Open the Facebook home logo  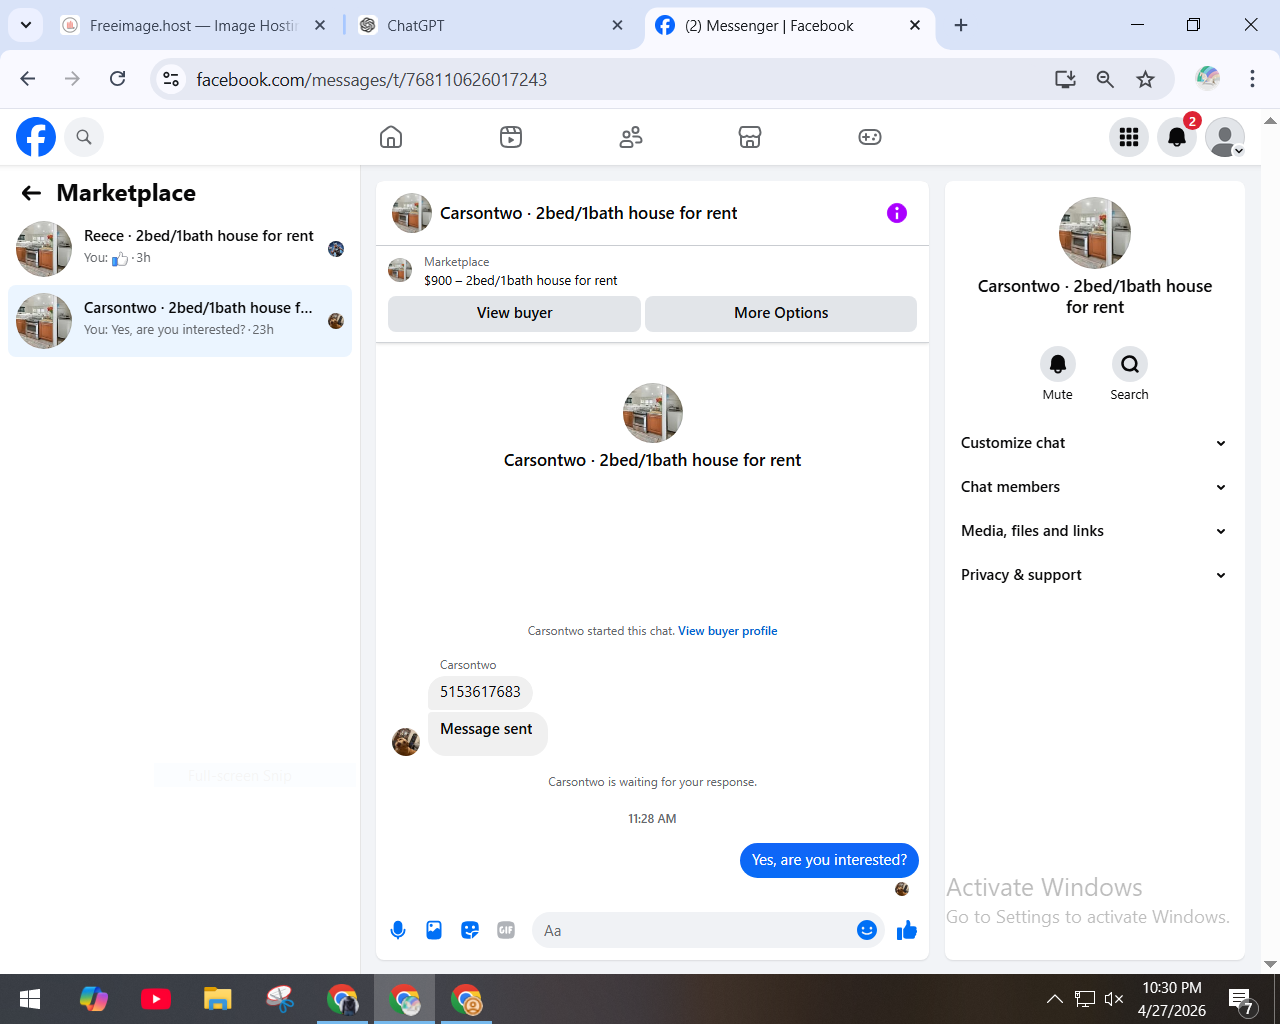(x=36, y=137)
